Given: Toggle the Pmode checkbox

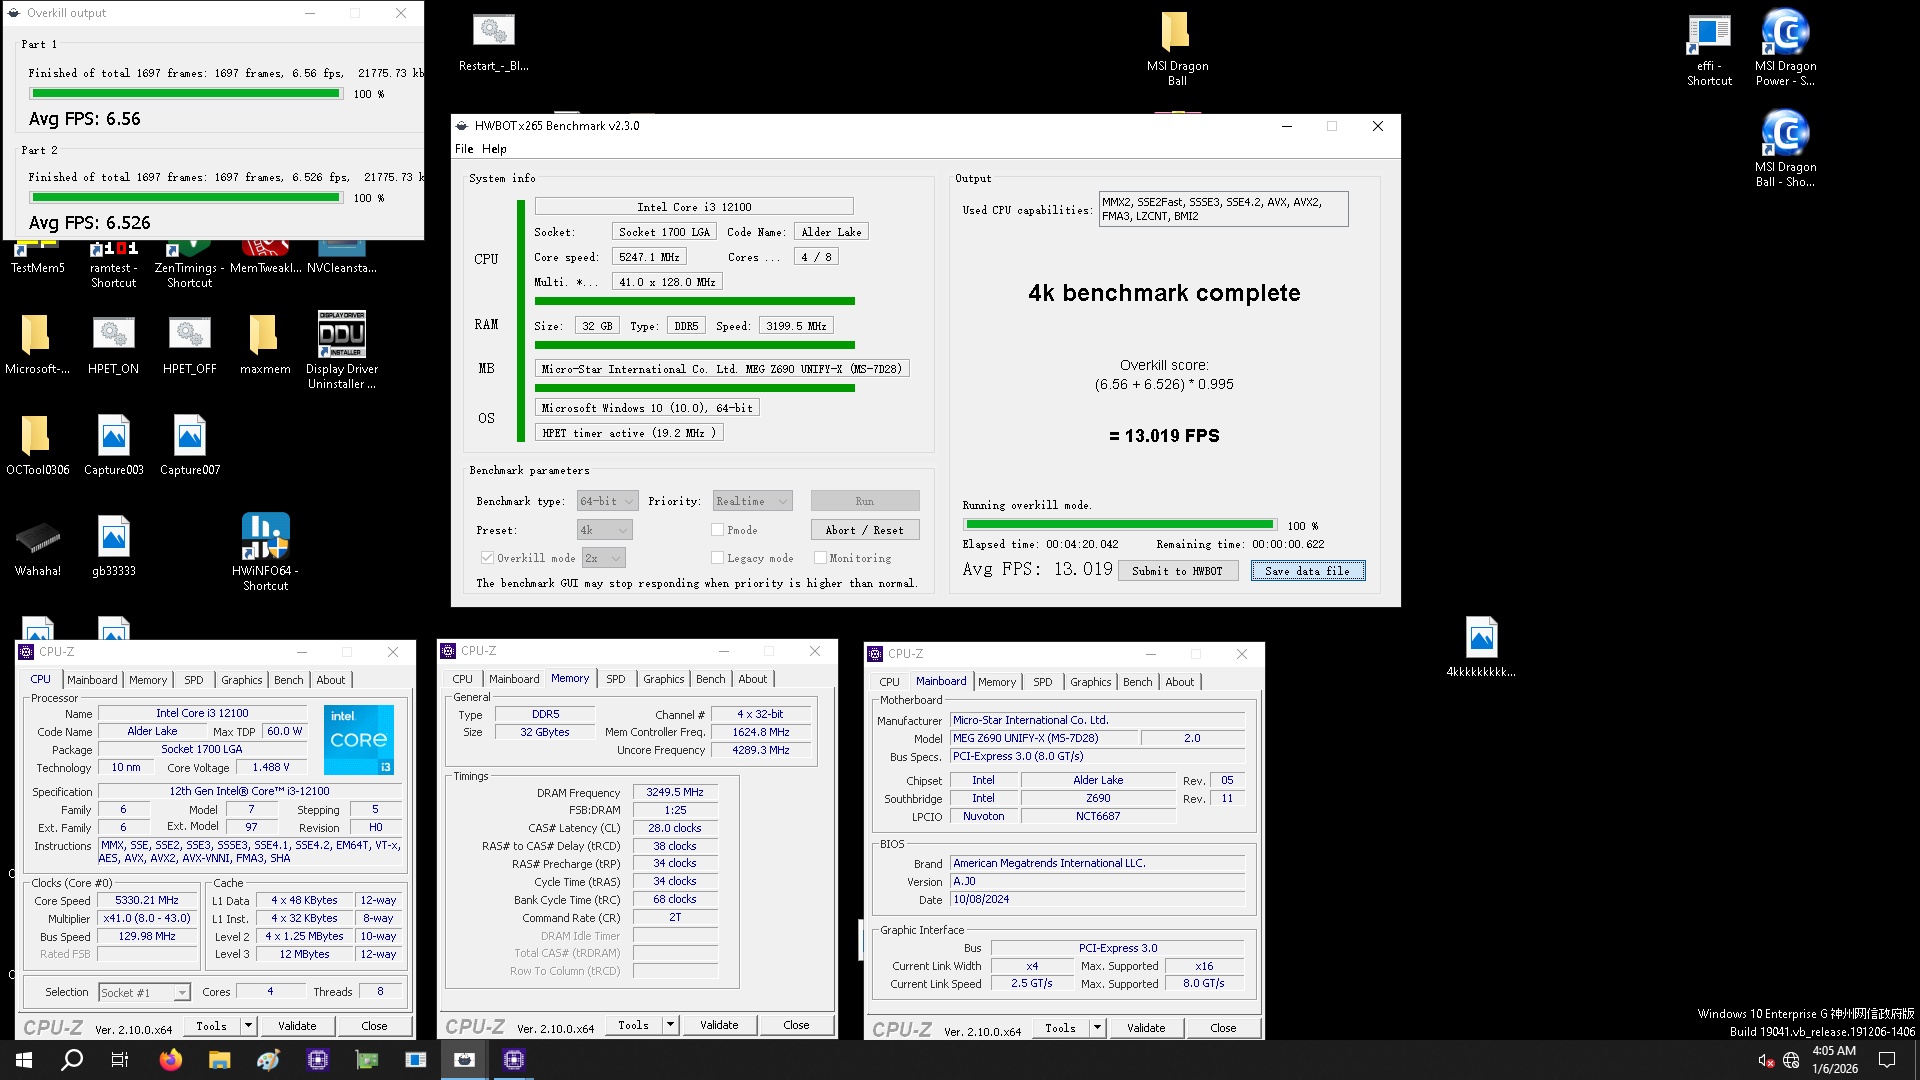Looking at the screenshot, I should [x=717, y=530].
